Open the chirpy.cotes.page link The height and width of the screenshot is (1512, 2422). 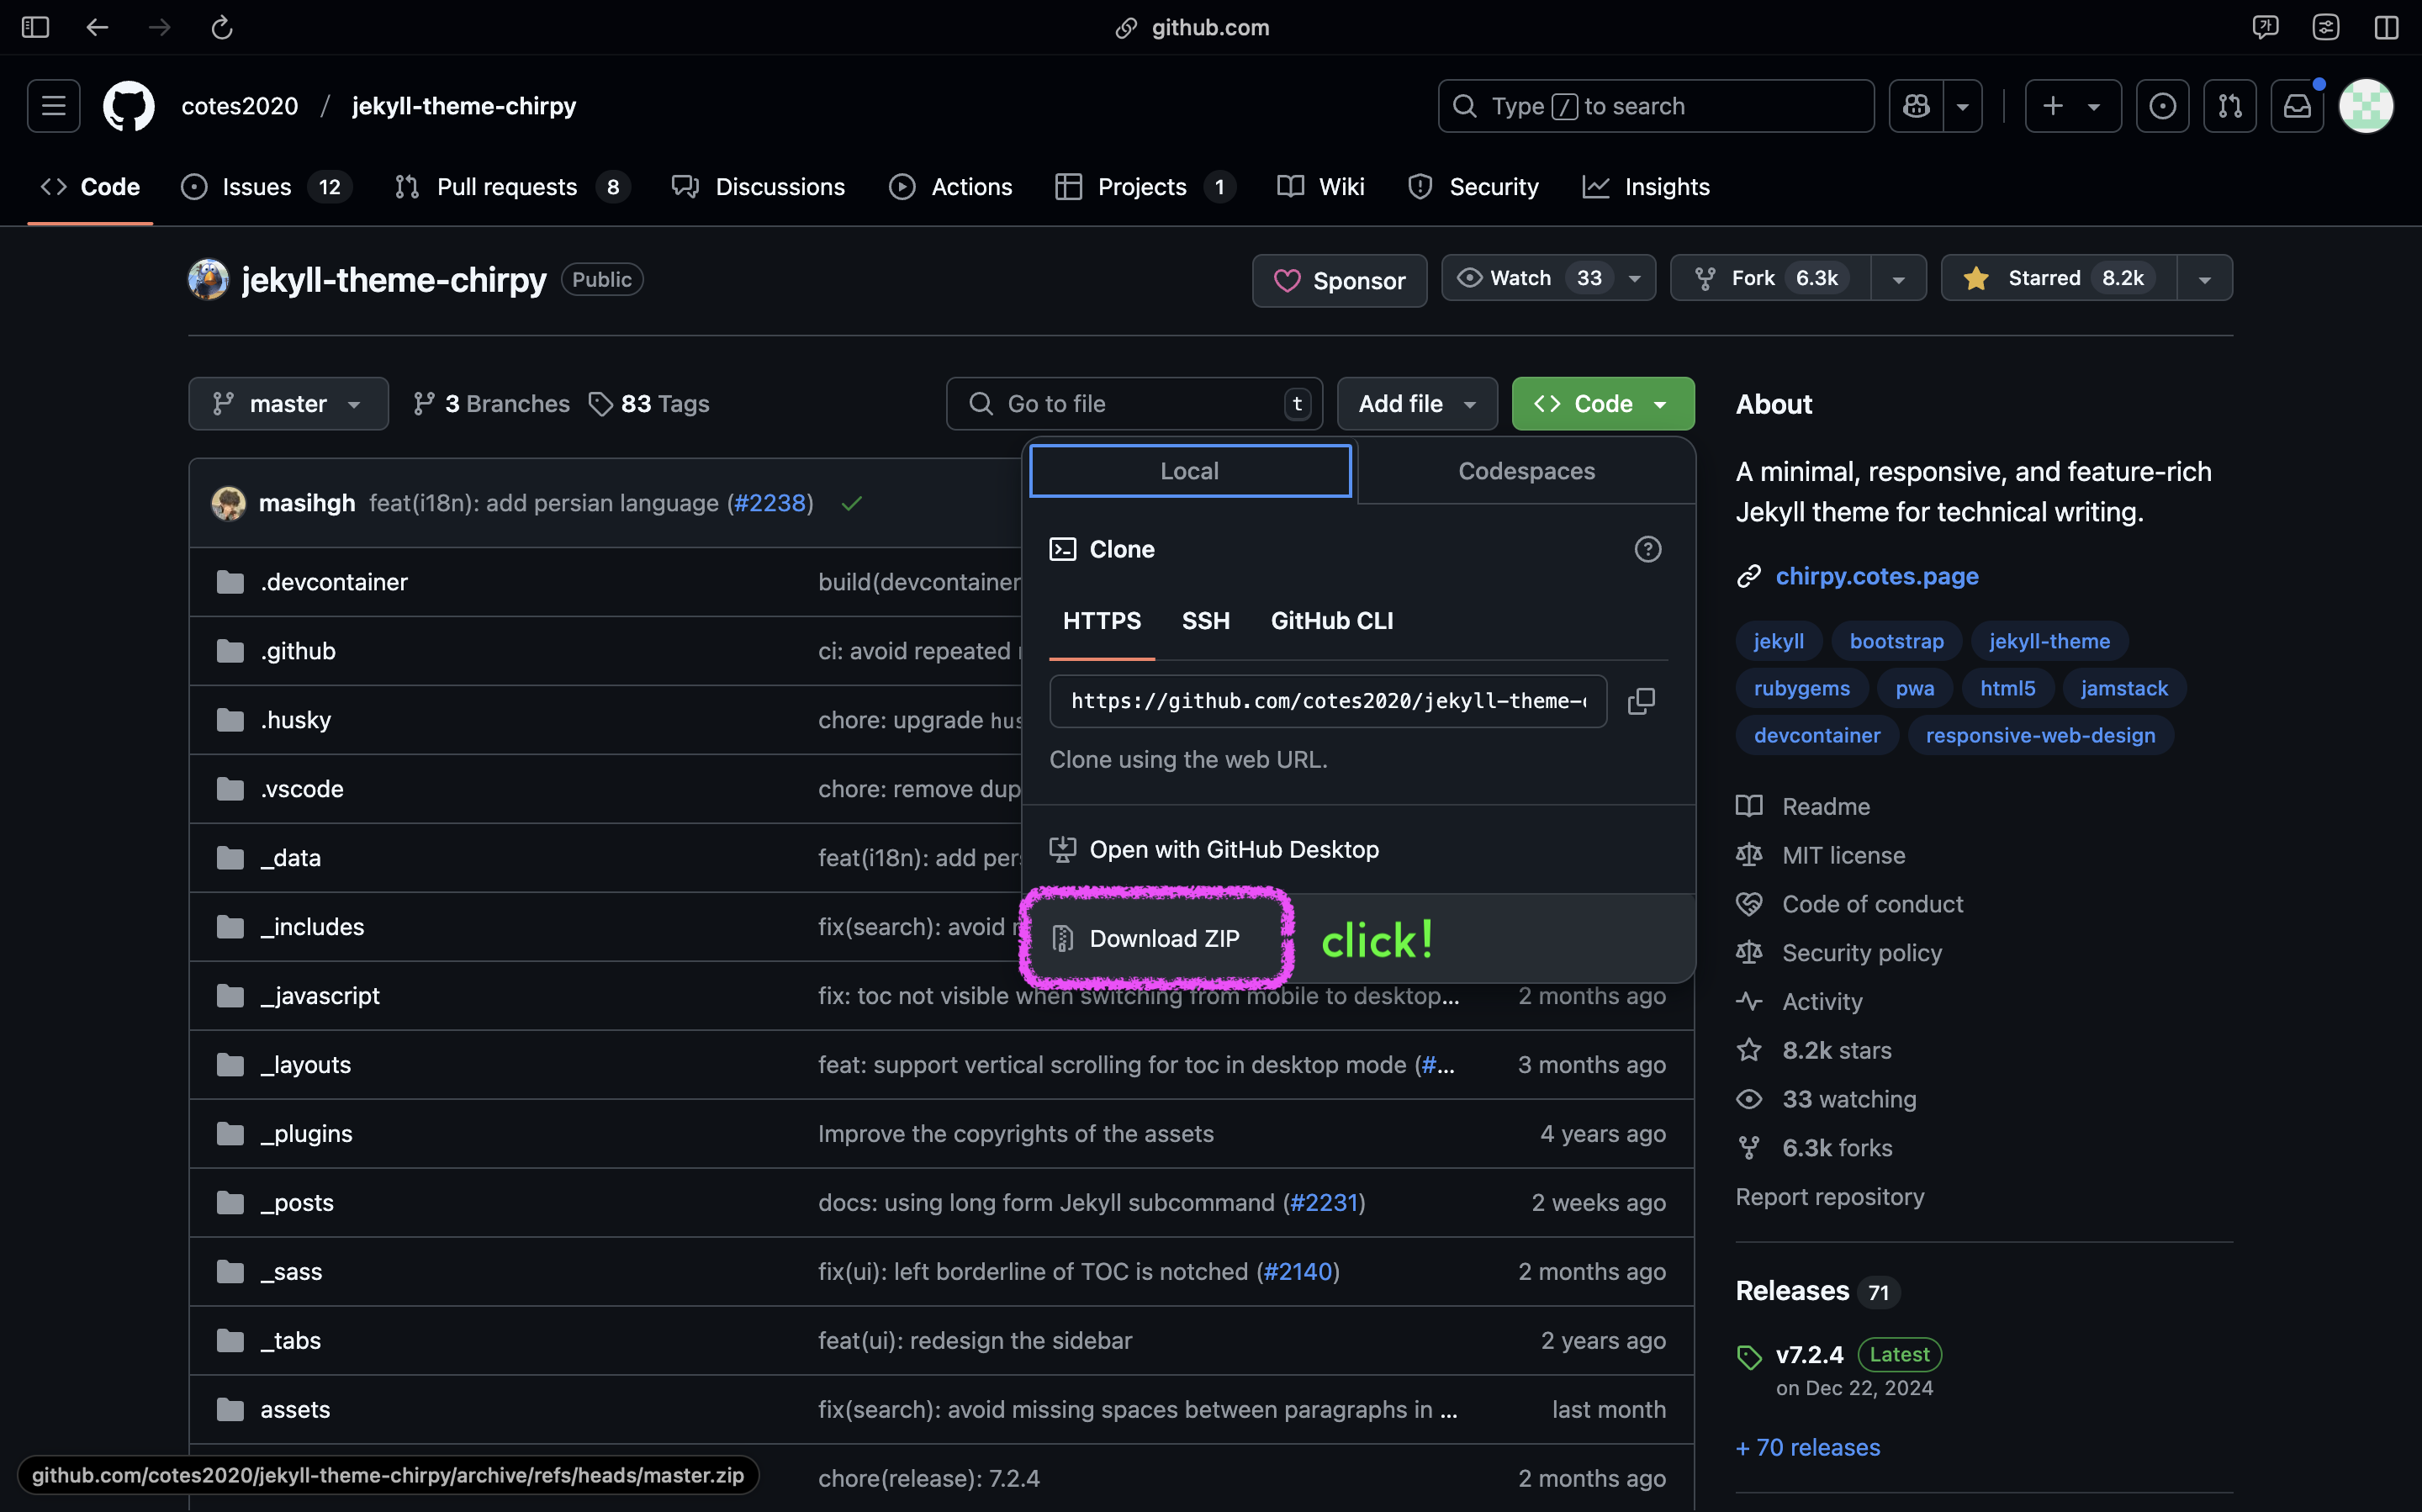(1876, 576)
